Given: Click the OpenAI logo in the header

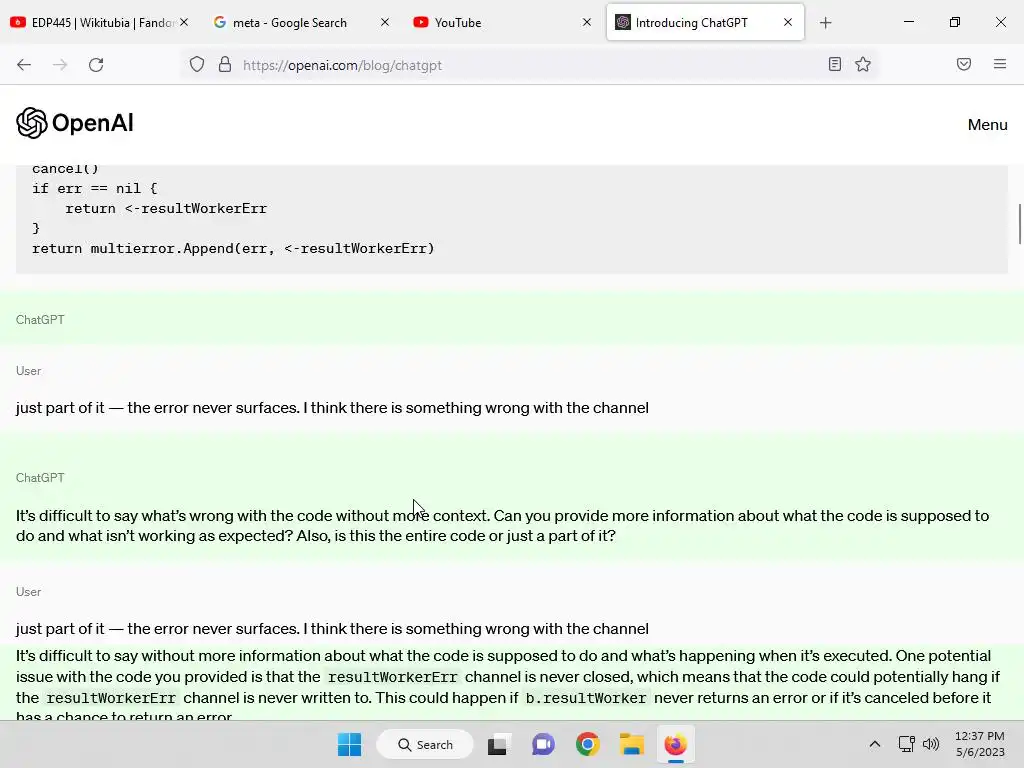Looking at the screenshot, I should click(x=74, y=123).
